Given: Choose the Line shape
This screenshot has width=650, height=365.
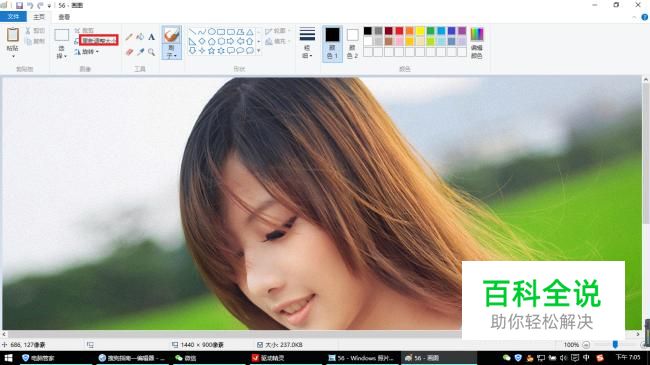Looking at the screenshot, I should pyautogui.click(x=192, y=32).
